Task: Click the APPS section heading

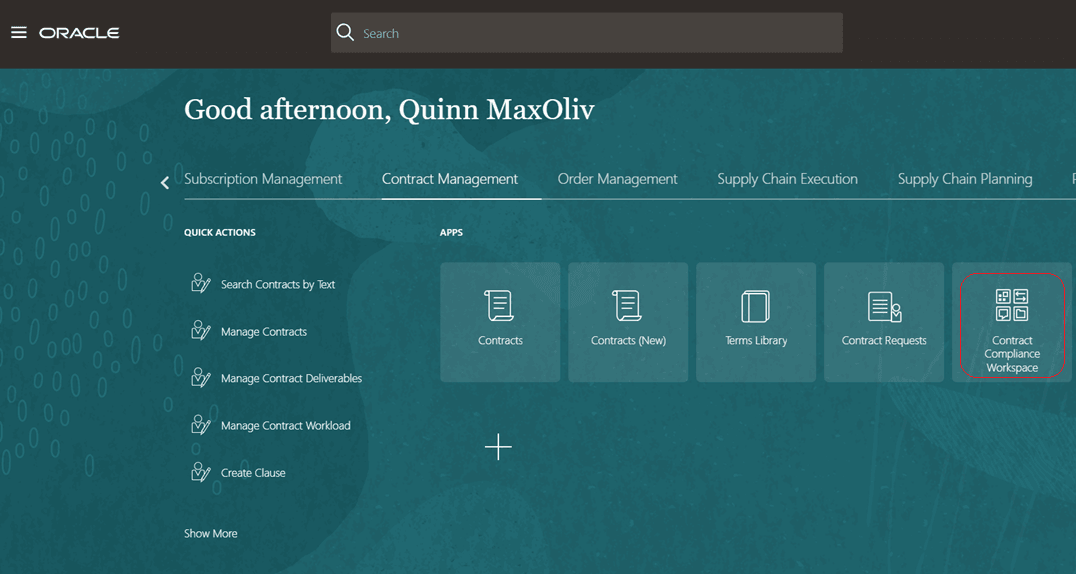Action: point(452,232)
